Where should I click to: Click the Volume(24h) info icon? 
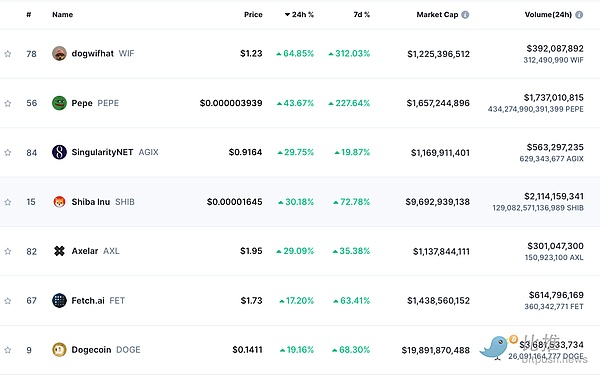579,15
